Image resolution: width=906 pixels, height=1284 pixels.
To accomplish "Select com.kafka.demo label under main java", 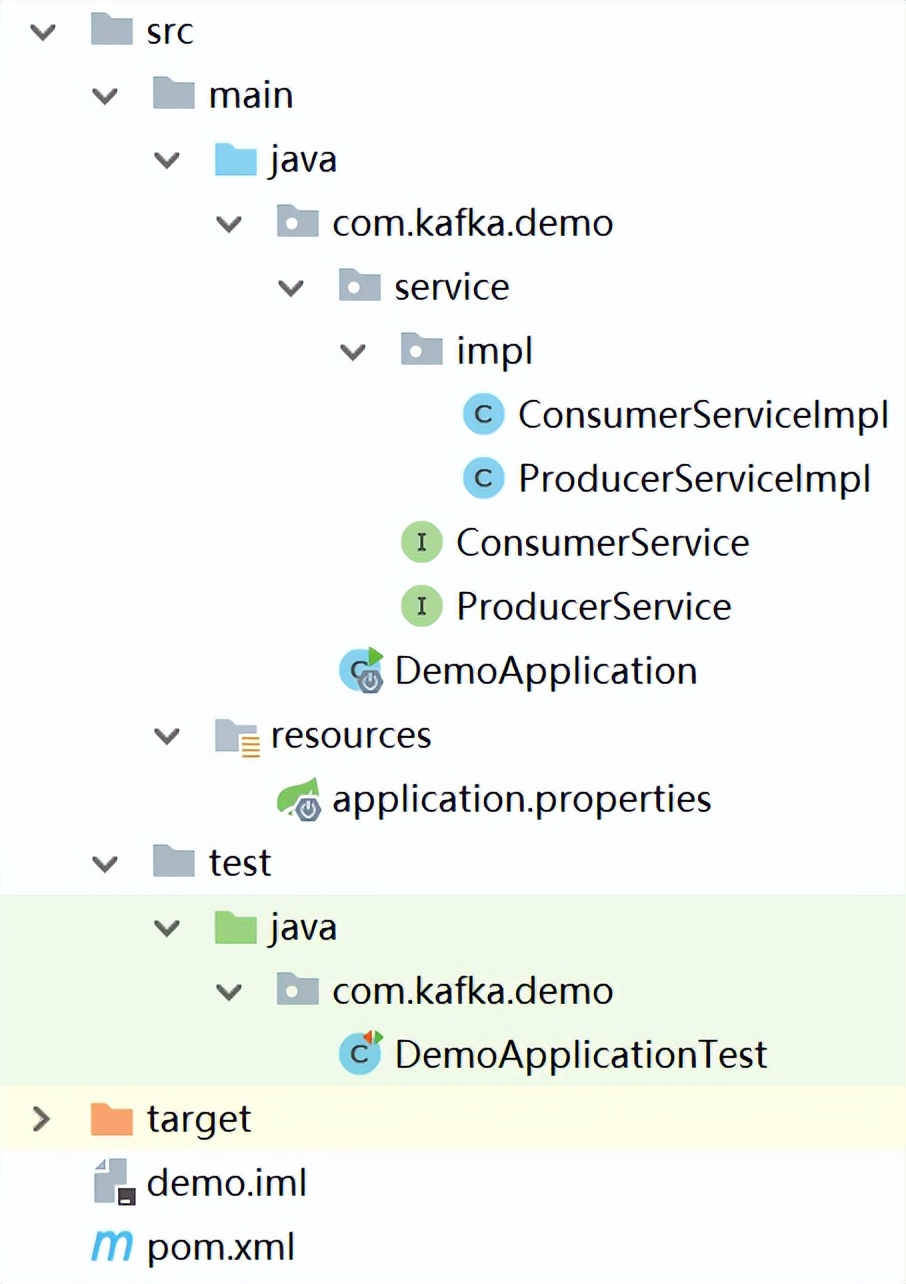I will (472, 224).
